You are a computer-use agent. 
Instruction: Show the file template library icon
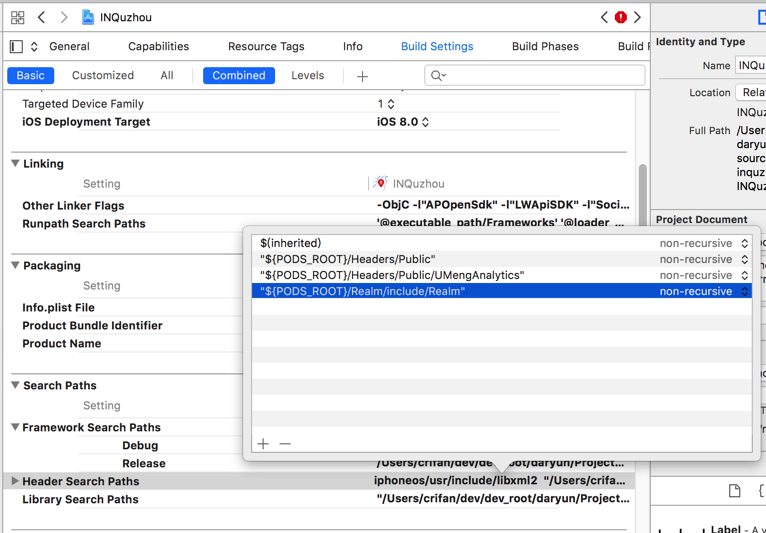click(x=734, y=490)
